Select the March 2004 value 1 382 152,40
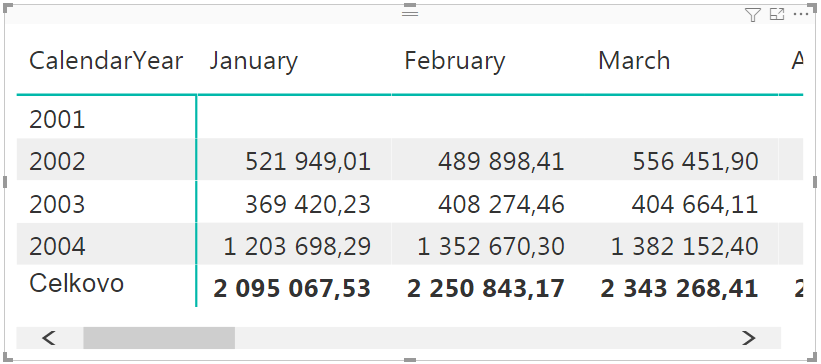Image resolution: width=821 pixels, height=364 pixels. (x=684, y=246)
